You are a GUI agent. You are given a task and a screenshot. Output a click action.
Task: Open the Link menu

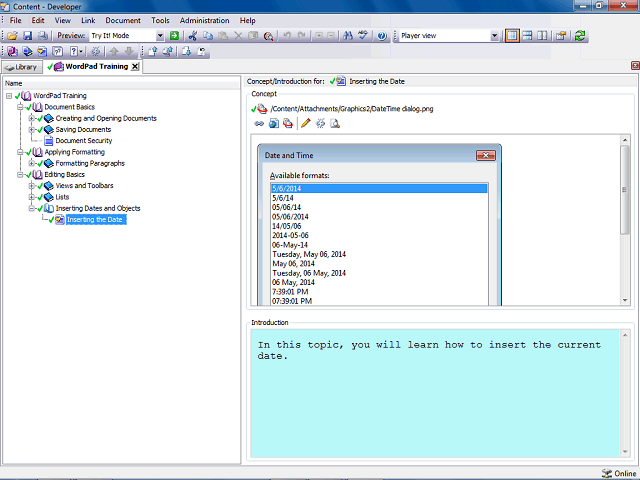coord(88,20)
